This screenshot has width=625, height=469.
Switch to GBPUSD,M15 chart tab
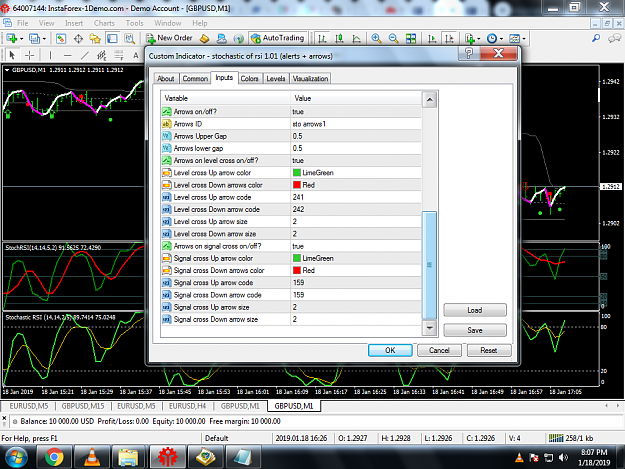pos(83,406)
